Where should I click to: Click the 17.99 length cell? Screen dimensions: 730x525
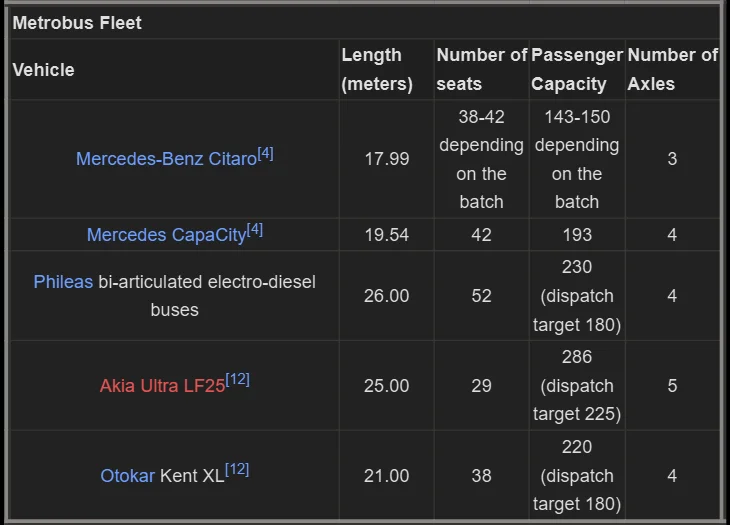[386, 159]
